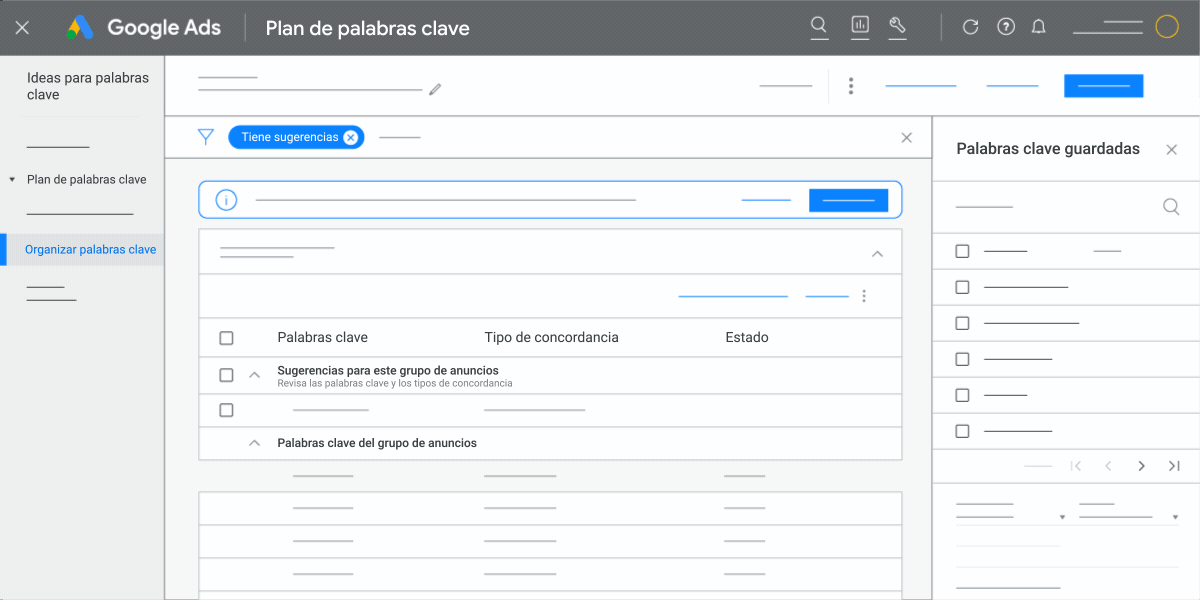Remove the Tiene sugerencias filter chip

(351, 137)
